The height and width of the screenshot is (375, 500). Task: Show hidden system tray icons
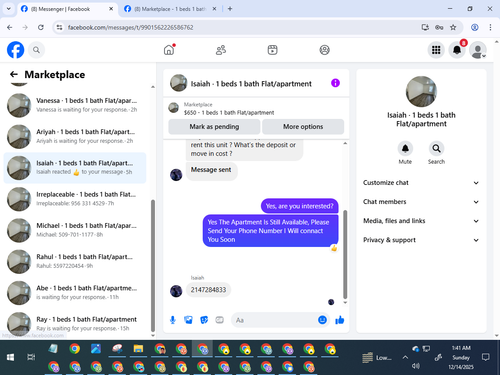coord(405,357)
